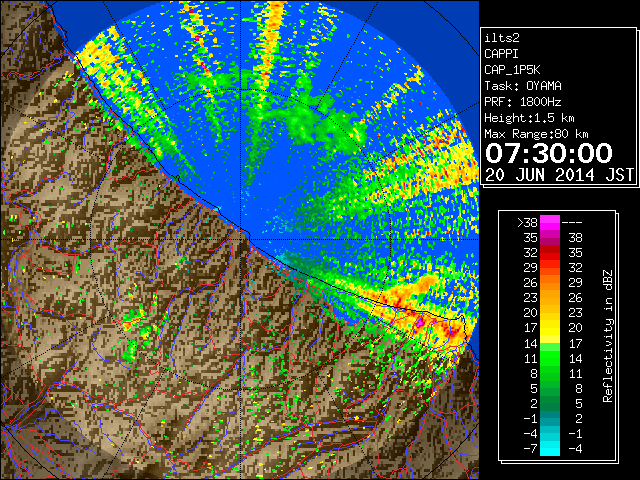Click the bright green 11–14 dBZ swatch
The height and width of the screenshot is (480, 640).
pyautogui.click(x=550, y=358)
